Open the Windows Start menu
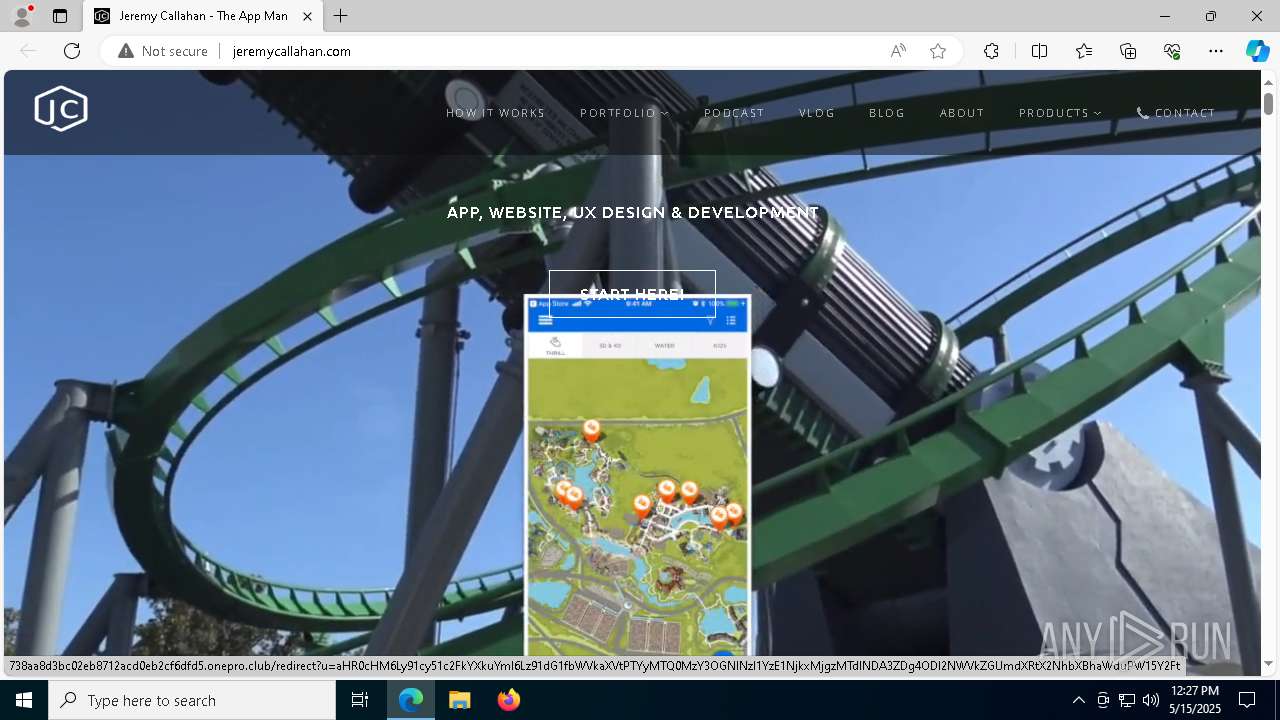1280x720 pixels. 24,700
